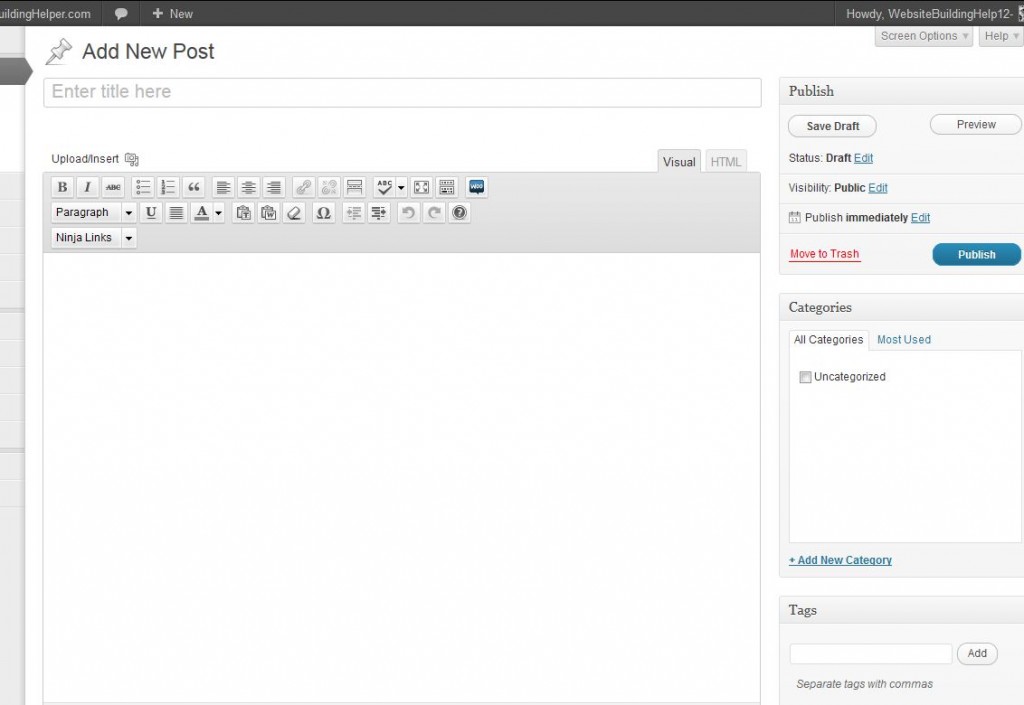The image size is (1024, 705).
Task: Expand the Help panel
Action: click(x=1001, y=36)
